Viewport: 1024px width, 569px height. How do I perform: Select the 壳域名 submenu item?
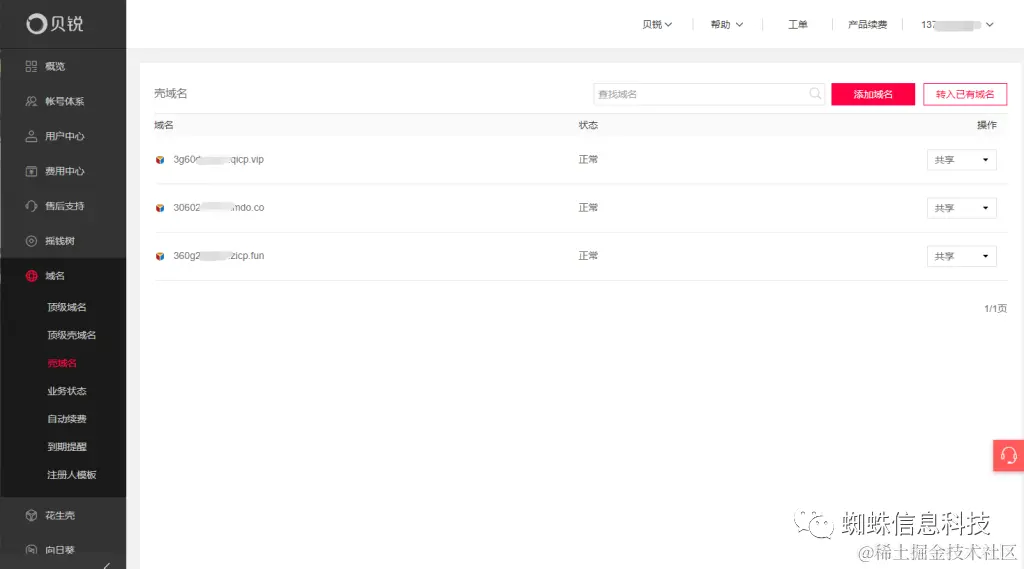coord(62,363)
